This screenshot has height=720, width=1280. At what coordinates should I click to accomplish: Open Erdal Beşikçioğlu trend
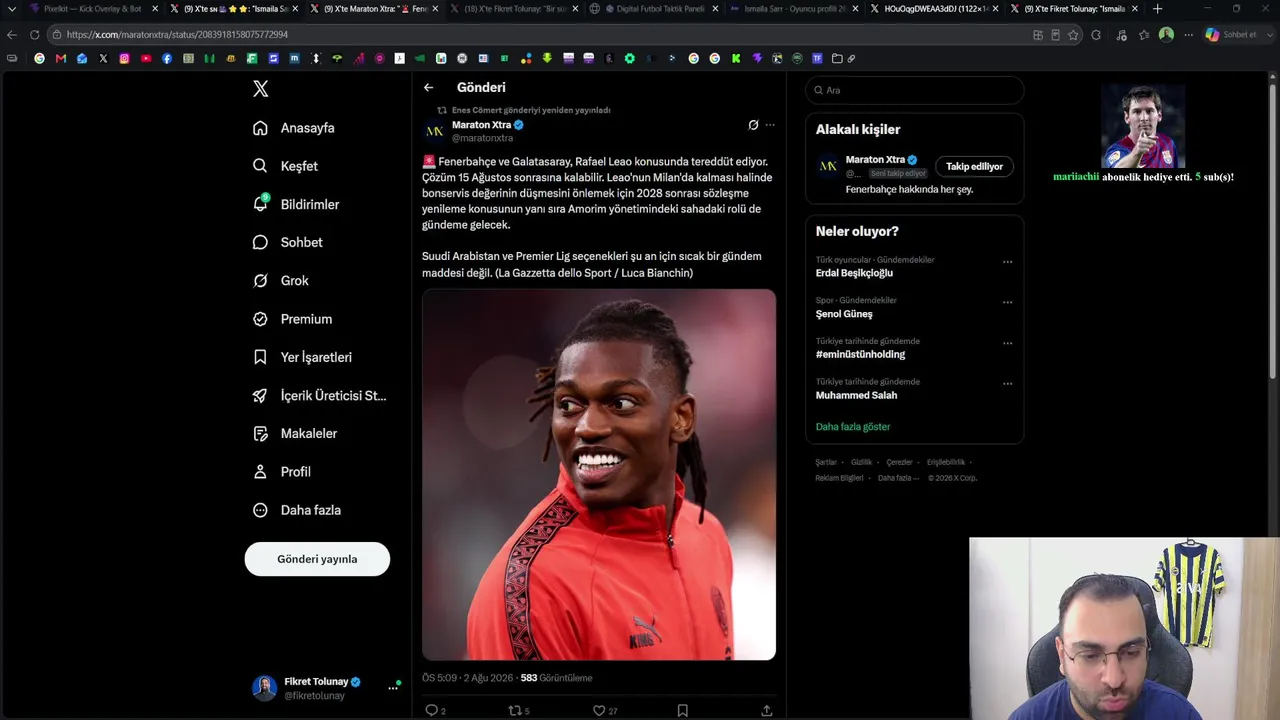[x=855, y=273]
